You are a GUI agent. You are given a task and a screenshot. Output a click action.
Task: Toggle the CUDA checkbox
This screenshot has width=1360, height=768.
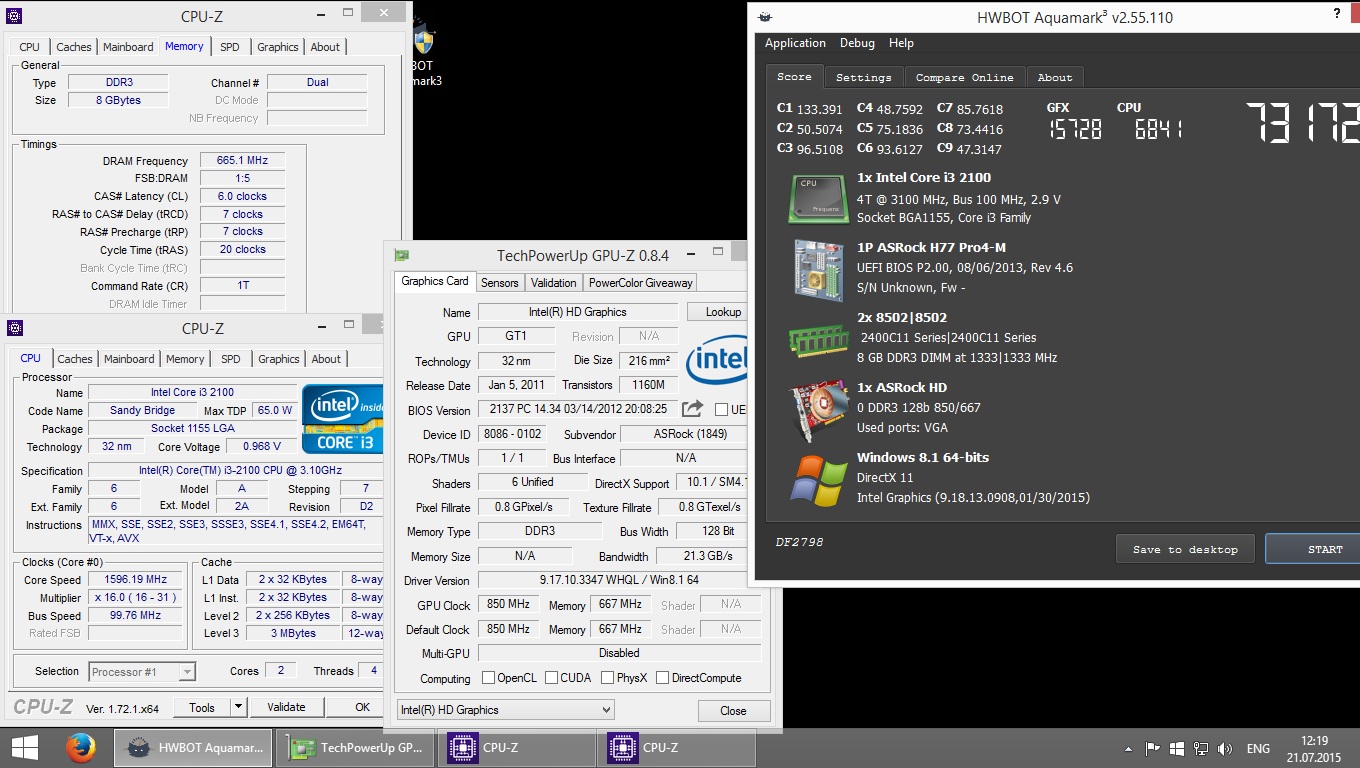tap(551, 677)
